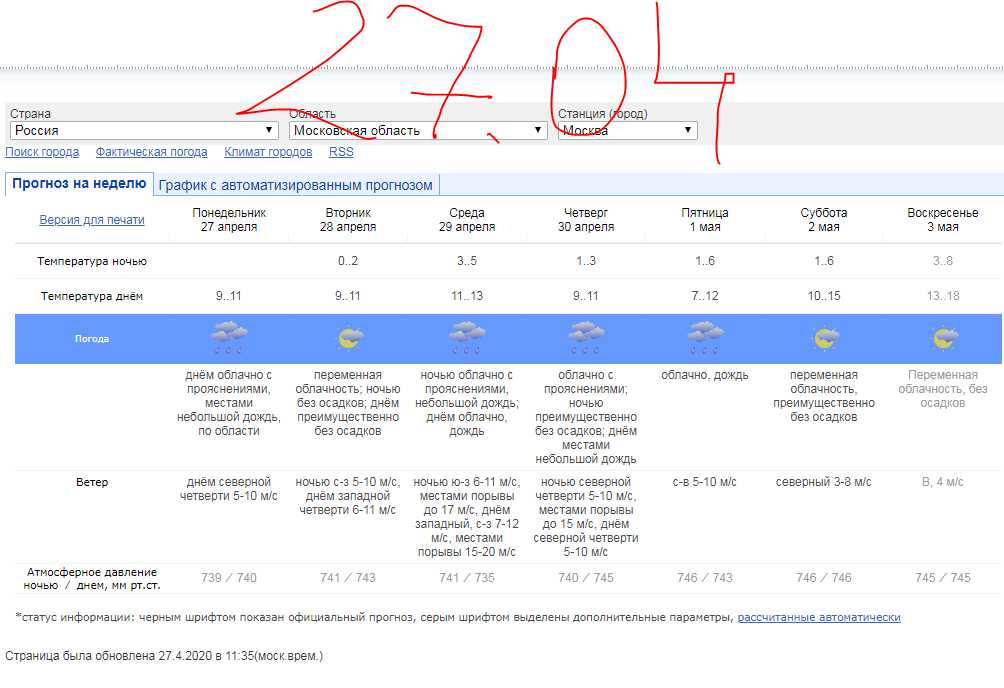Screen dimensions: 1004x688
Task: Click Monday 27 April rainy cloud icon
Action: point(229,338)
